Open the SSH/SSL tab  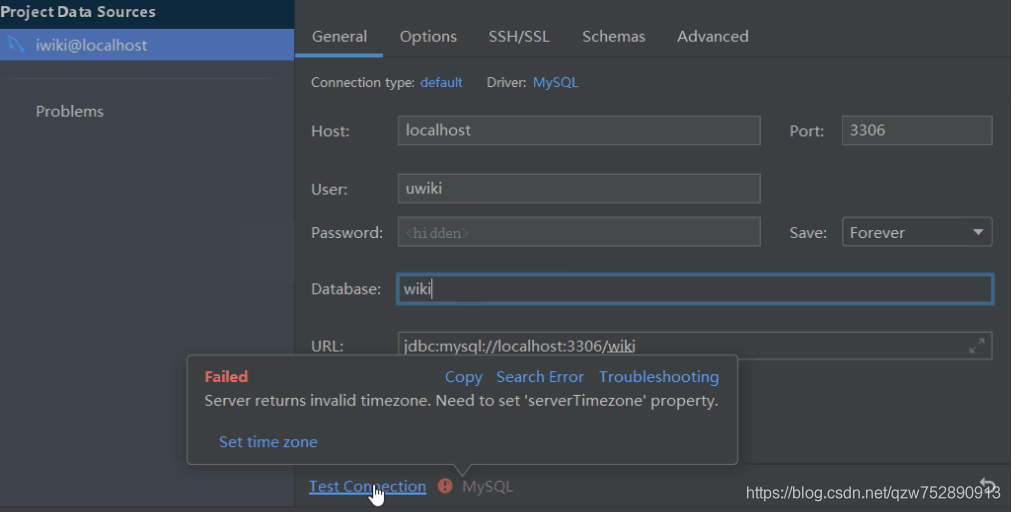point(519,37)
